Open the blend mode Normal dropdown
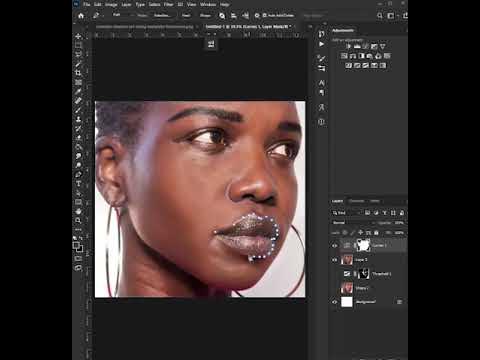Screen dimensions: 480x360 click(x=353, y=223)
